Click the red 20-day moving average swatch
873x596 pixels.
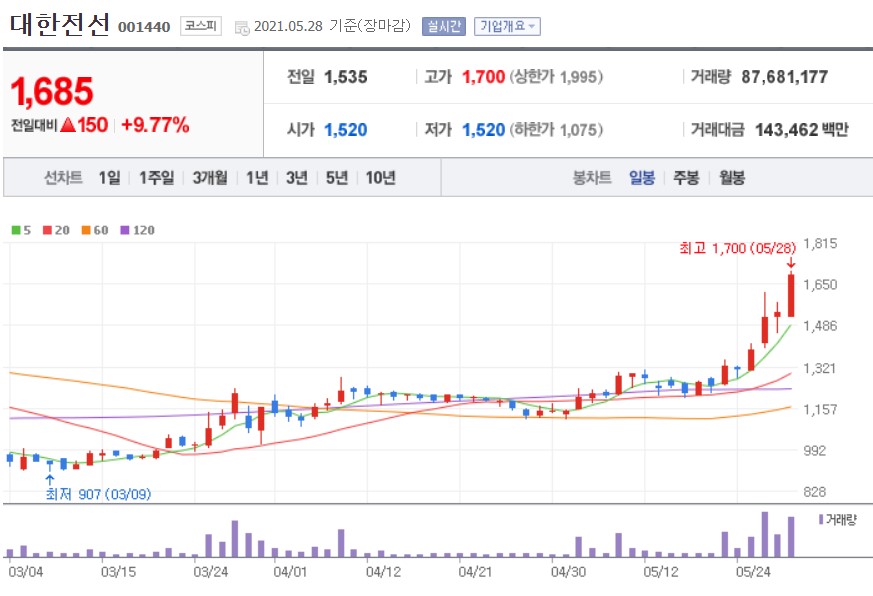(x=47, y=230)
